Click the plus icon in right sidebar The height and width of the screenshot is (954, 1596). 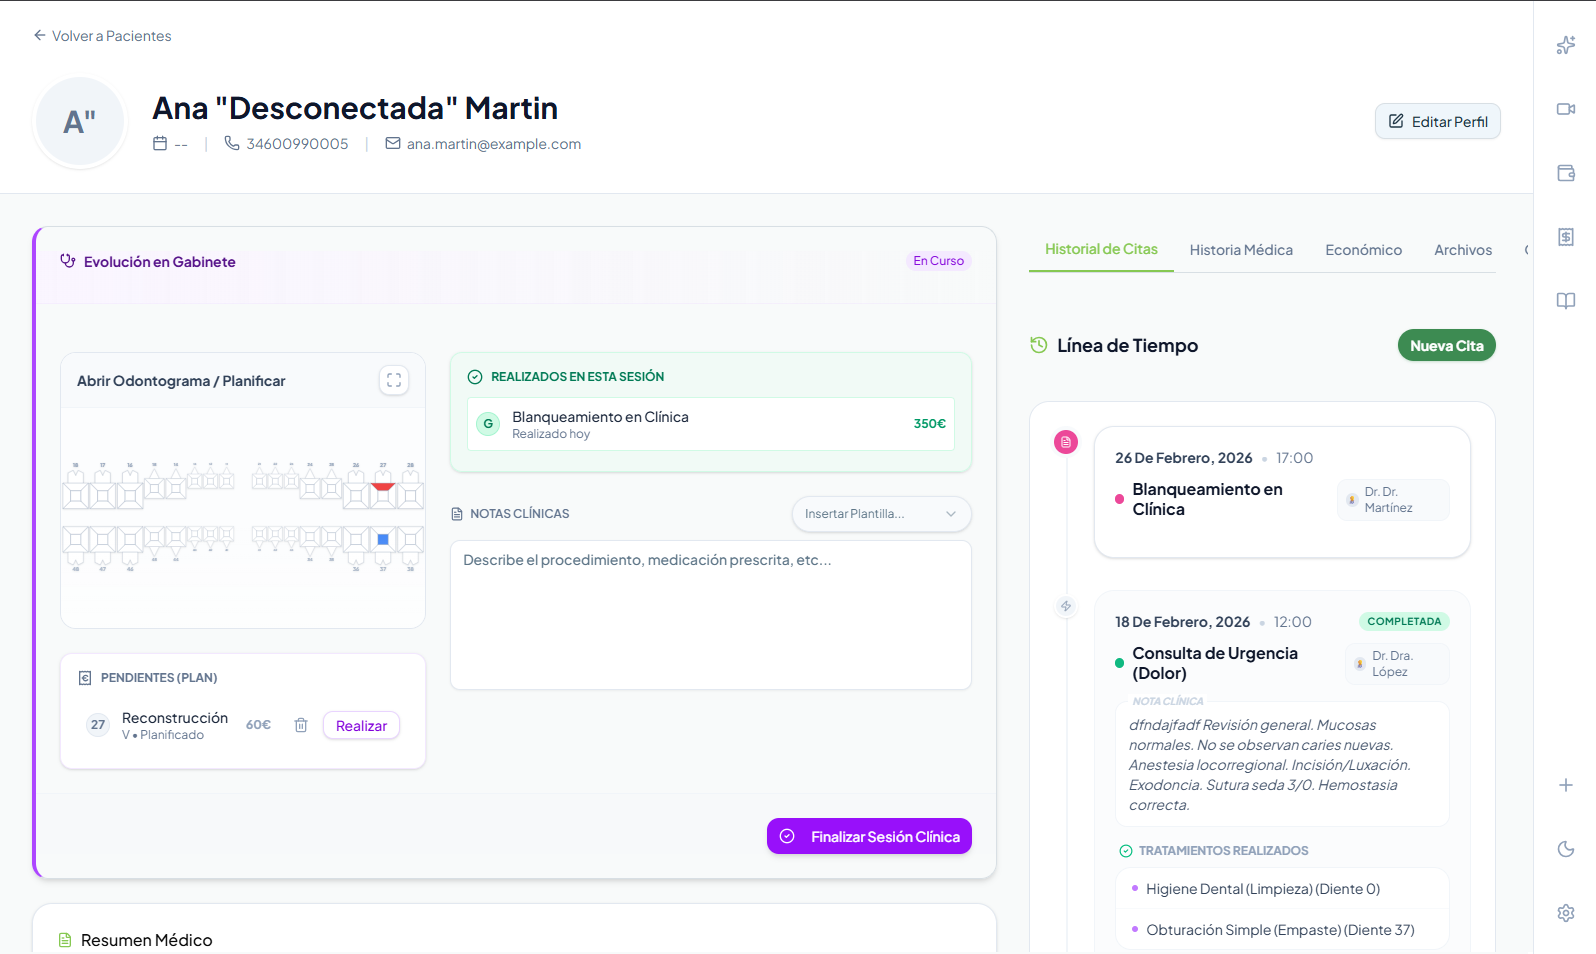pyautogui.click(x=1566, y=785)
